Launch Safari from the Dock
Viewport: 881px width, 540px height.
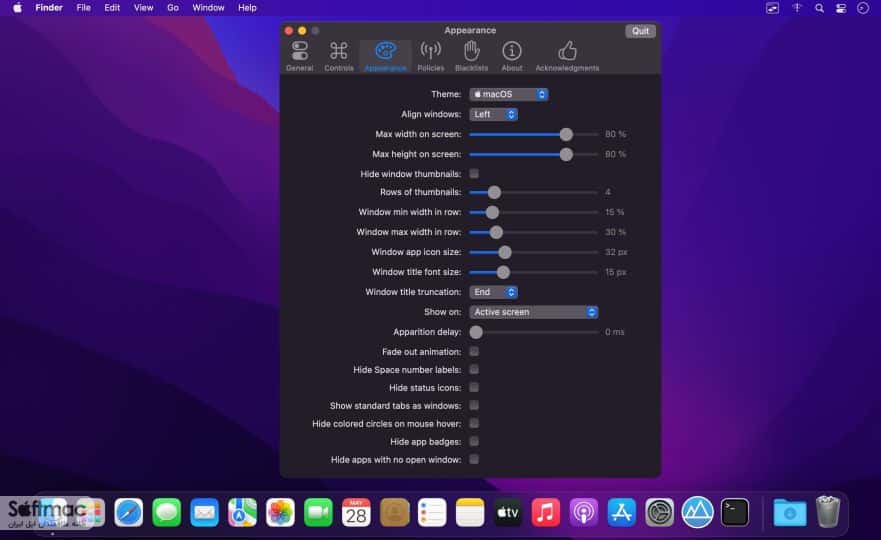[x=129, y=512]
